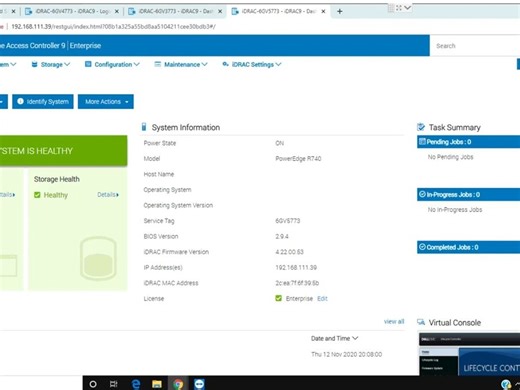The width and height of the screenshot is (520, 390).
Task: Click the Task Summary icon
Action: (x=421, y=127)
